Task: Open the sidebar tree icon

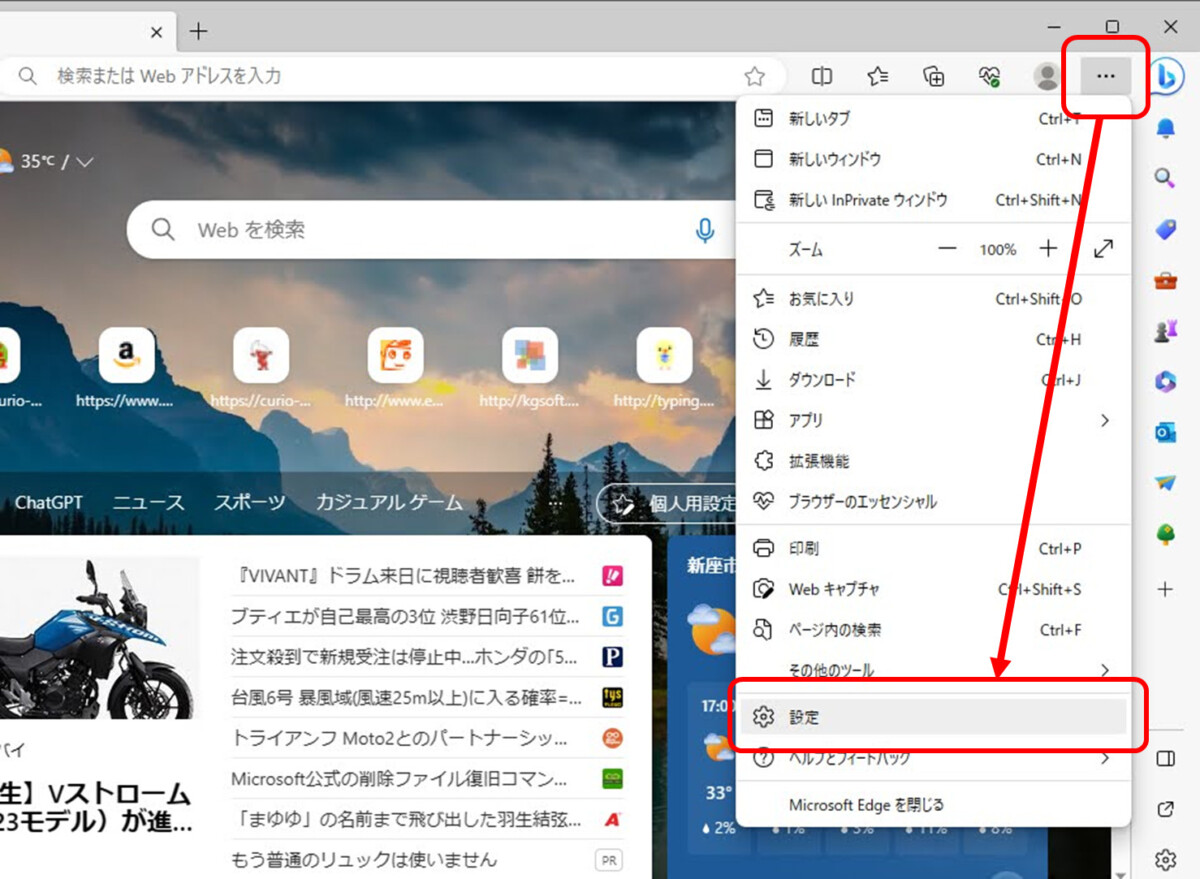Action: click(1165, 535)
